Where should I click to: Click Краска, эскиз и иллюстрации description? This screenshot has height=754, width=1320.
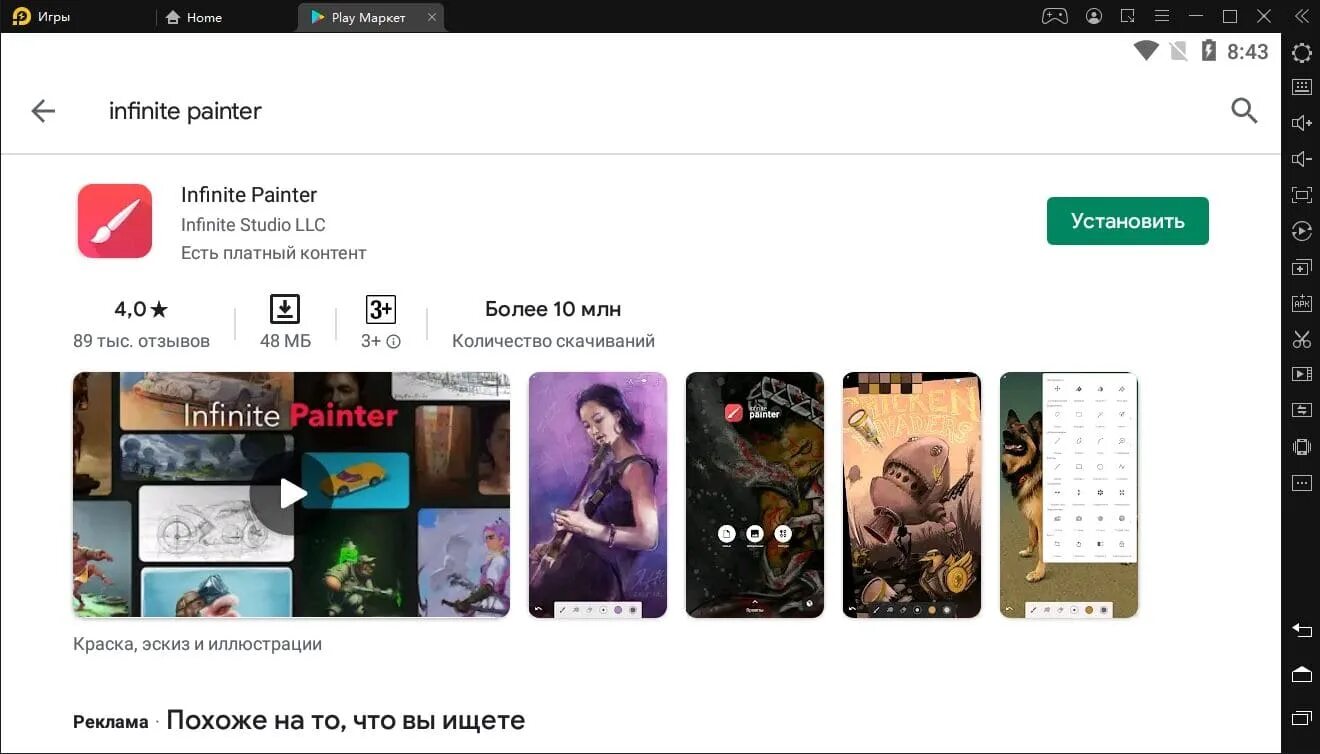[197, 644]
